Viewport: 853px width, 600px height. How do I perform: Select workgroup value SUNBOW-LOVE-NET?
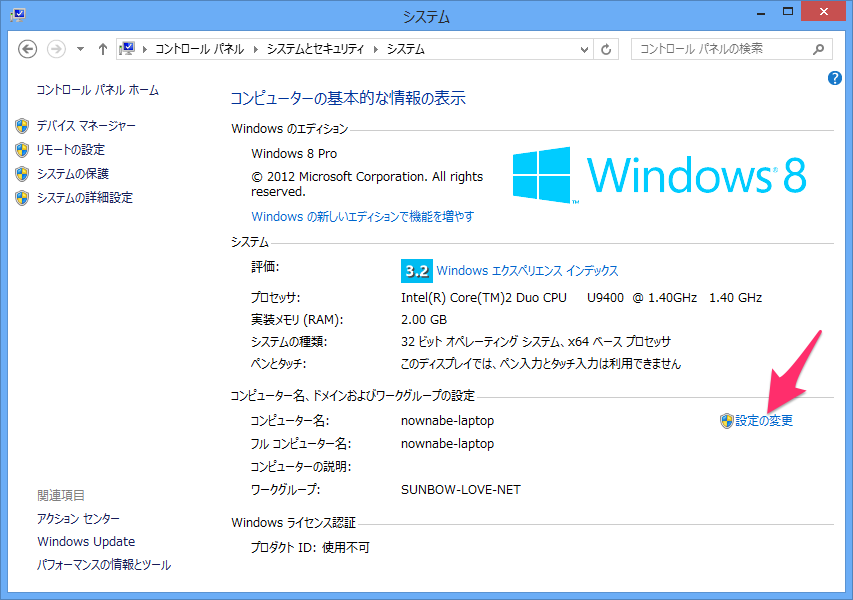click(x=461, y=490)
